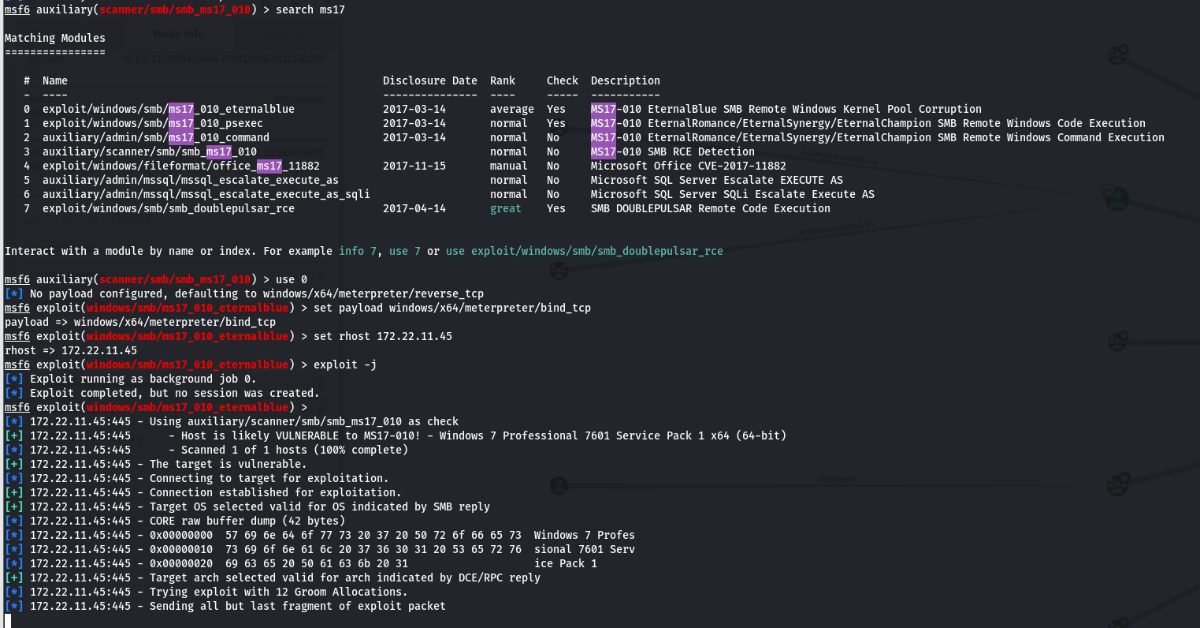
Task: Click 'Scanned 1 of 1 hosts (100% complete)'
Action: (x=206, y=450)
